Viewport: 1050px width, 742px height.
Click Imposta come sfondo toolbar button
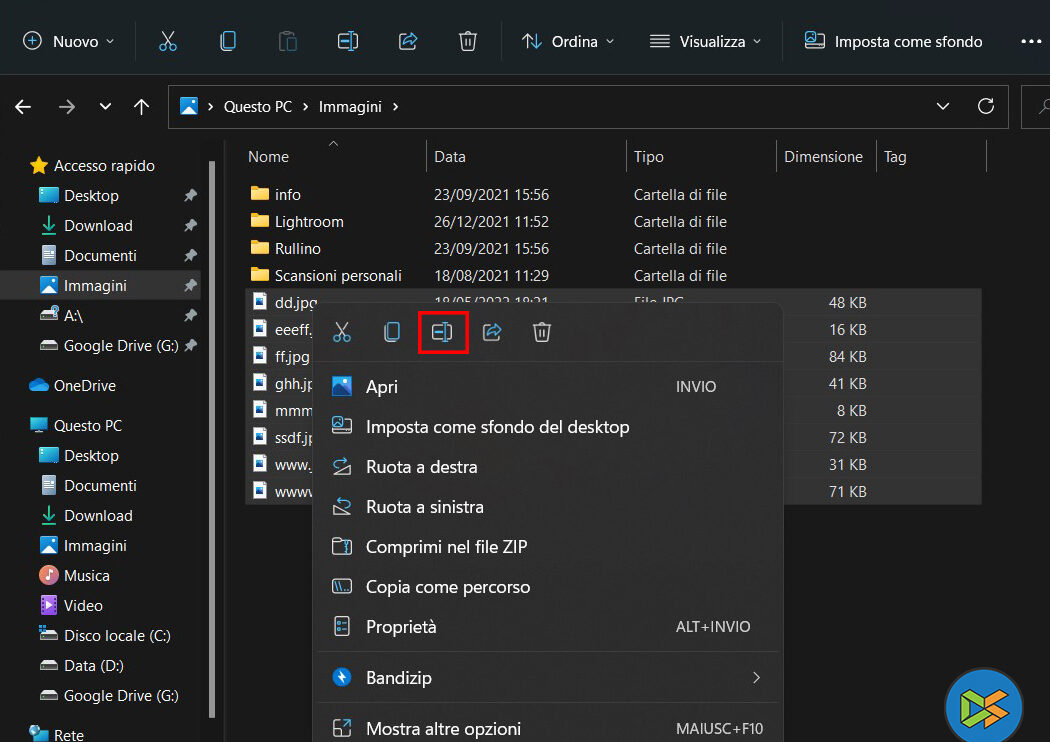893,41
